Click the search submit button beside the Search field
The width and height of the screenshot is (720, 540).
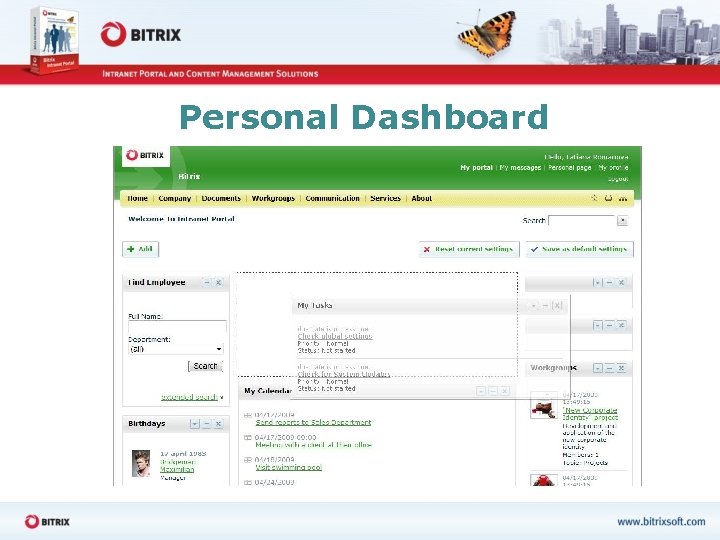[x=622, y=220]
